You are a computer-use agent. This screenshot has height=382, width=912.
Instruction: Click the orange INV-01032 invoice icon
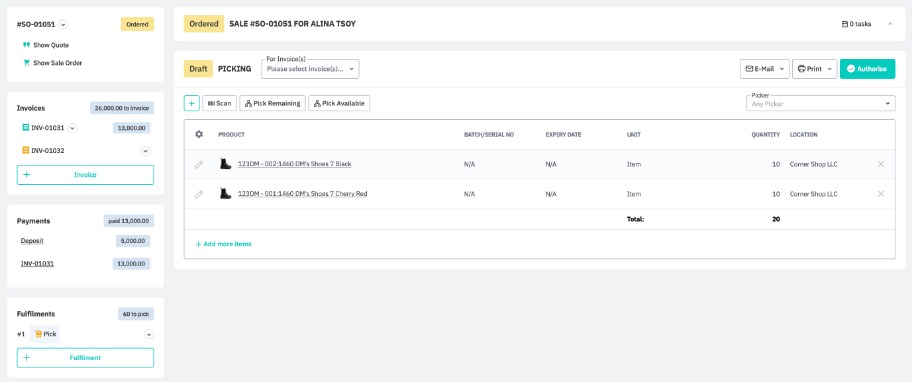(x=26, y=151)
